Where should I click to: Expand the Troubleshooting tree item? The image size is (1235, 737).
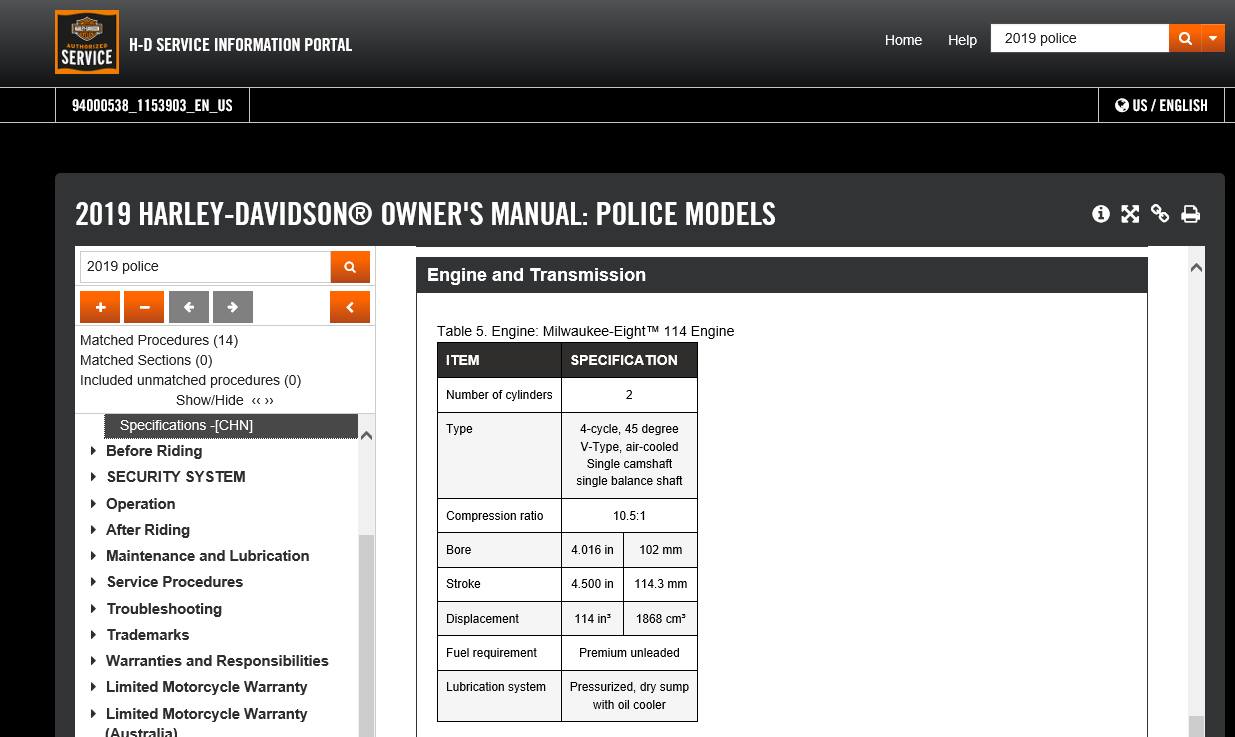click(x=94, y=609)
